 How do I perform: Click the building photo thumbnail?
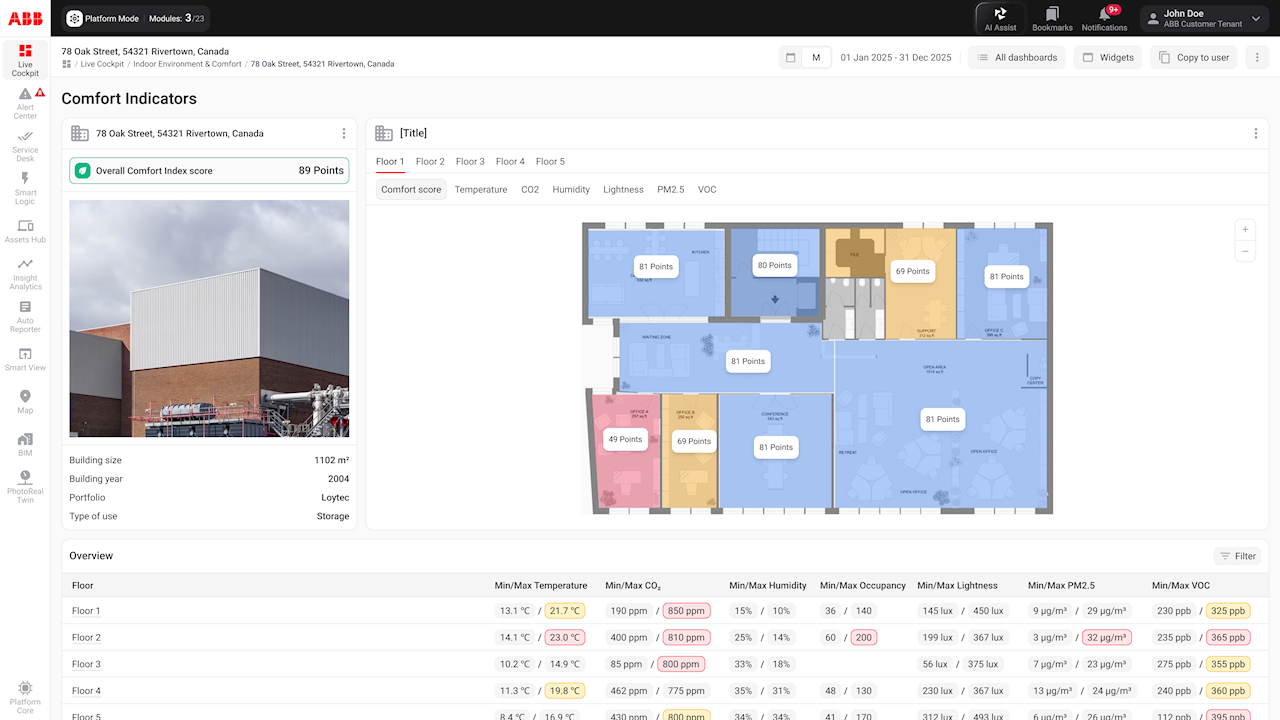(209, 318)
